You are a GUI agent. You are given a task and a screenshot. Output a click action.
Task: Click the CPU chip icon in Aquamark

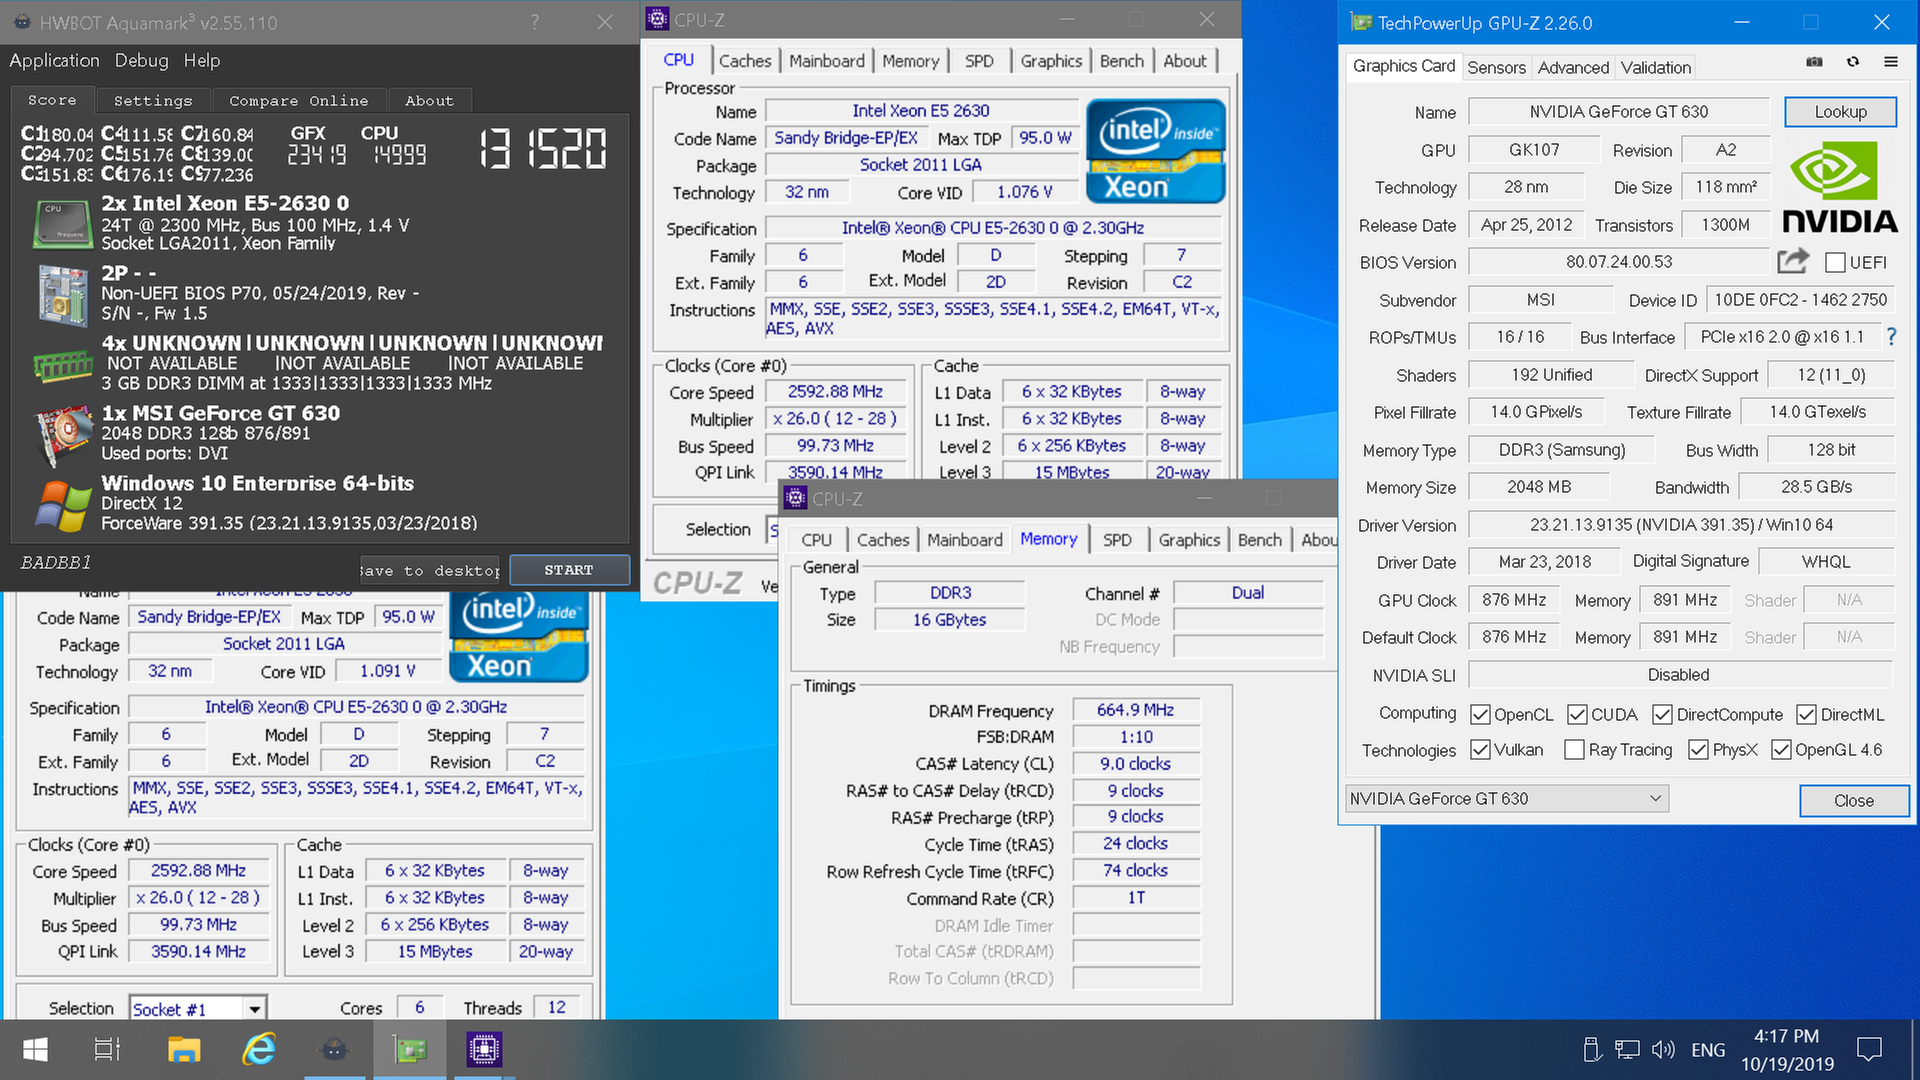(63, 224)
